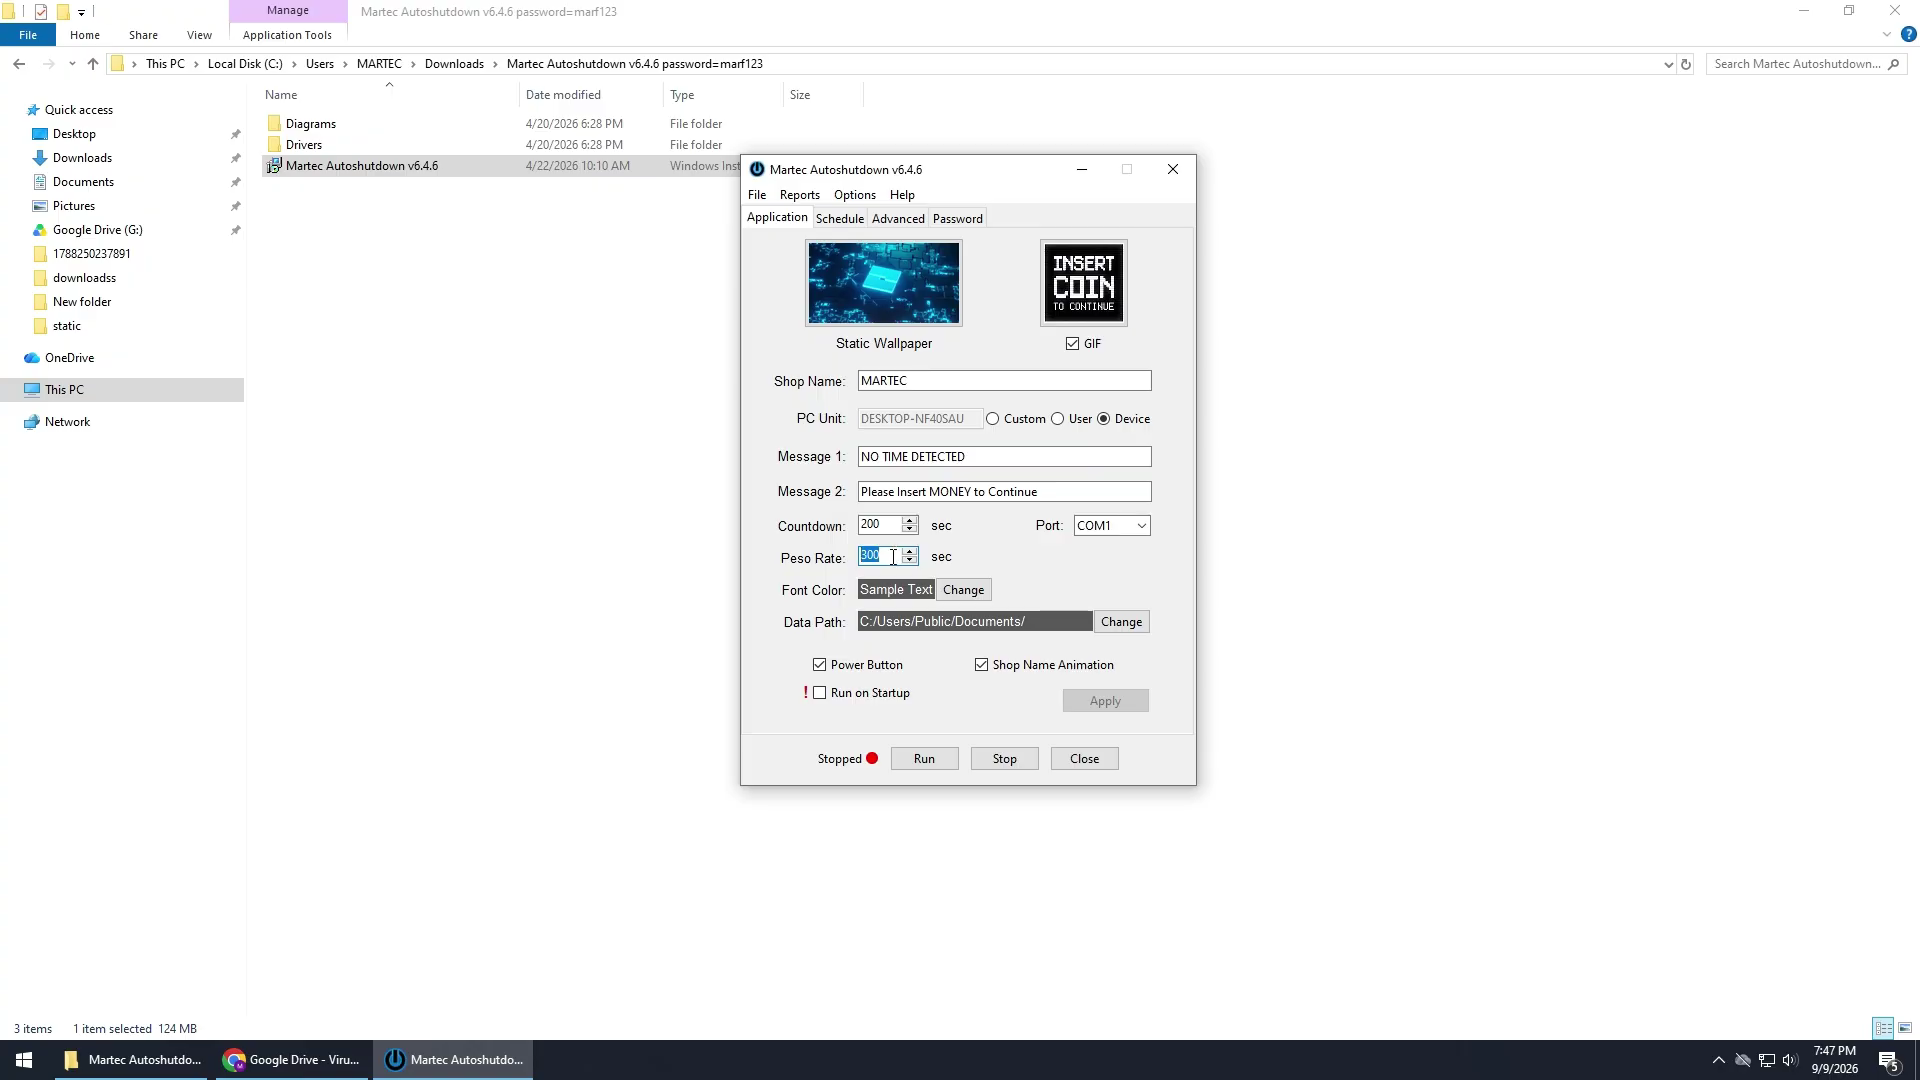1920x1080 pixels.
Task: Switch to the Advanced tab
Action: (898, 219)
